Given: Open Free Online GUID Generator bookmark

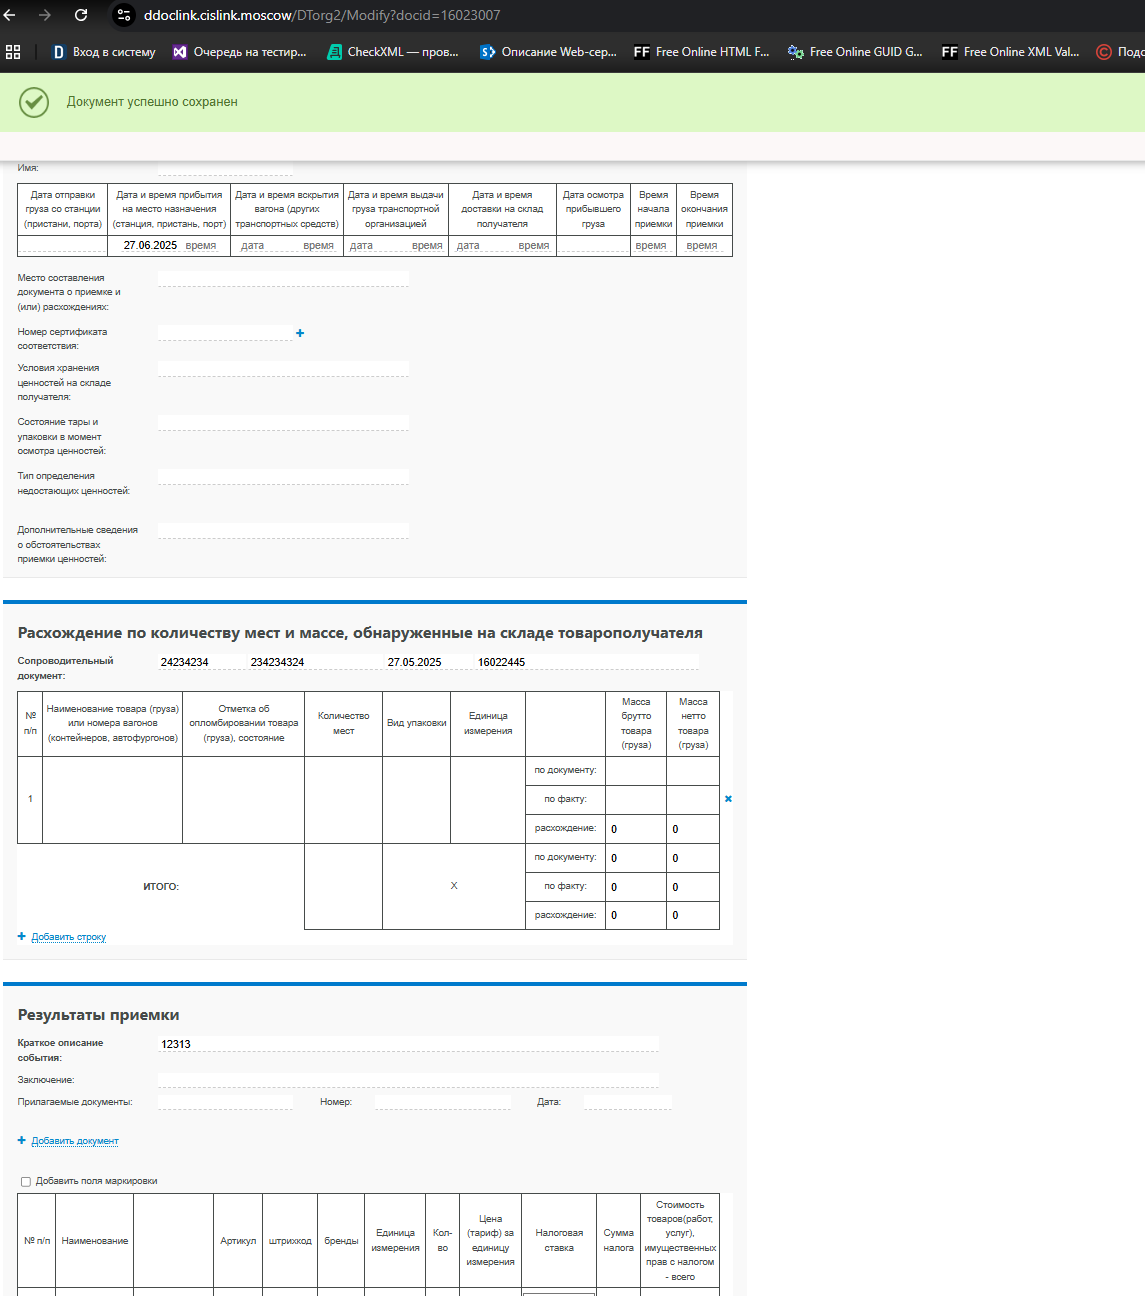Looking at the screenshot, I should pyautogui.click(x=855, y=52).
